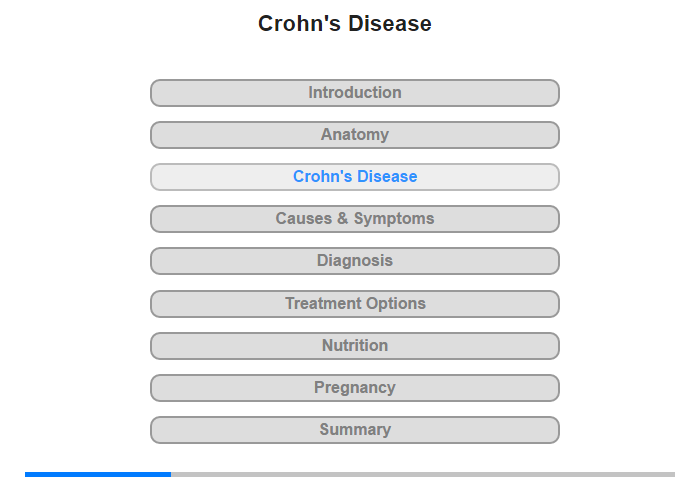The height and width of the screenshot is (480, 700).
Task: Go to the Anatomy chapter
Action: tap(355, 135)
